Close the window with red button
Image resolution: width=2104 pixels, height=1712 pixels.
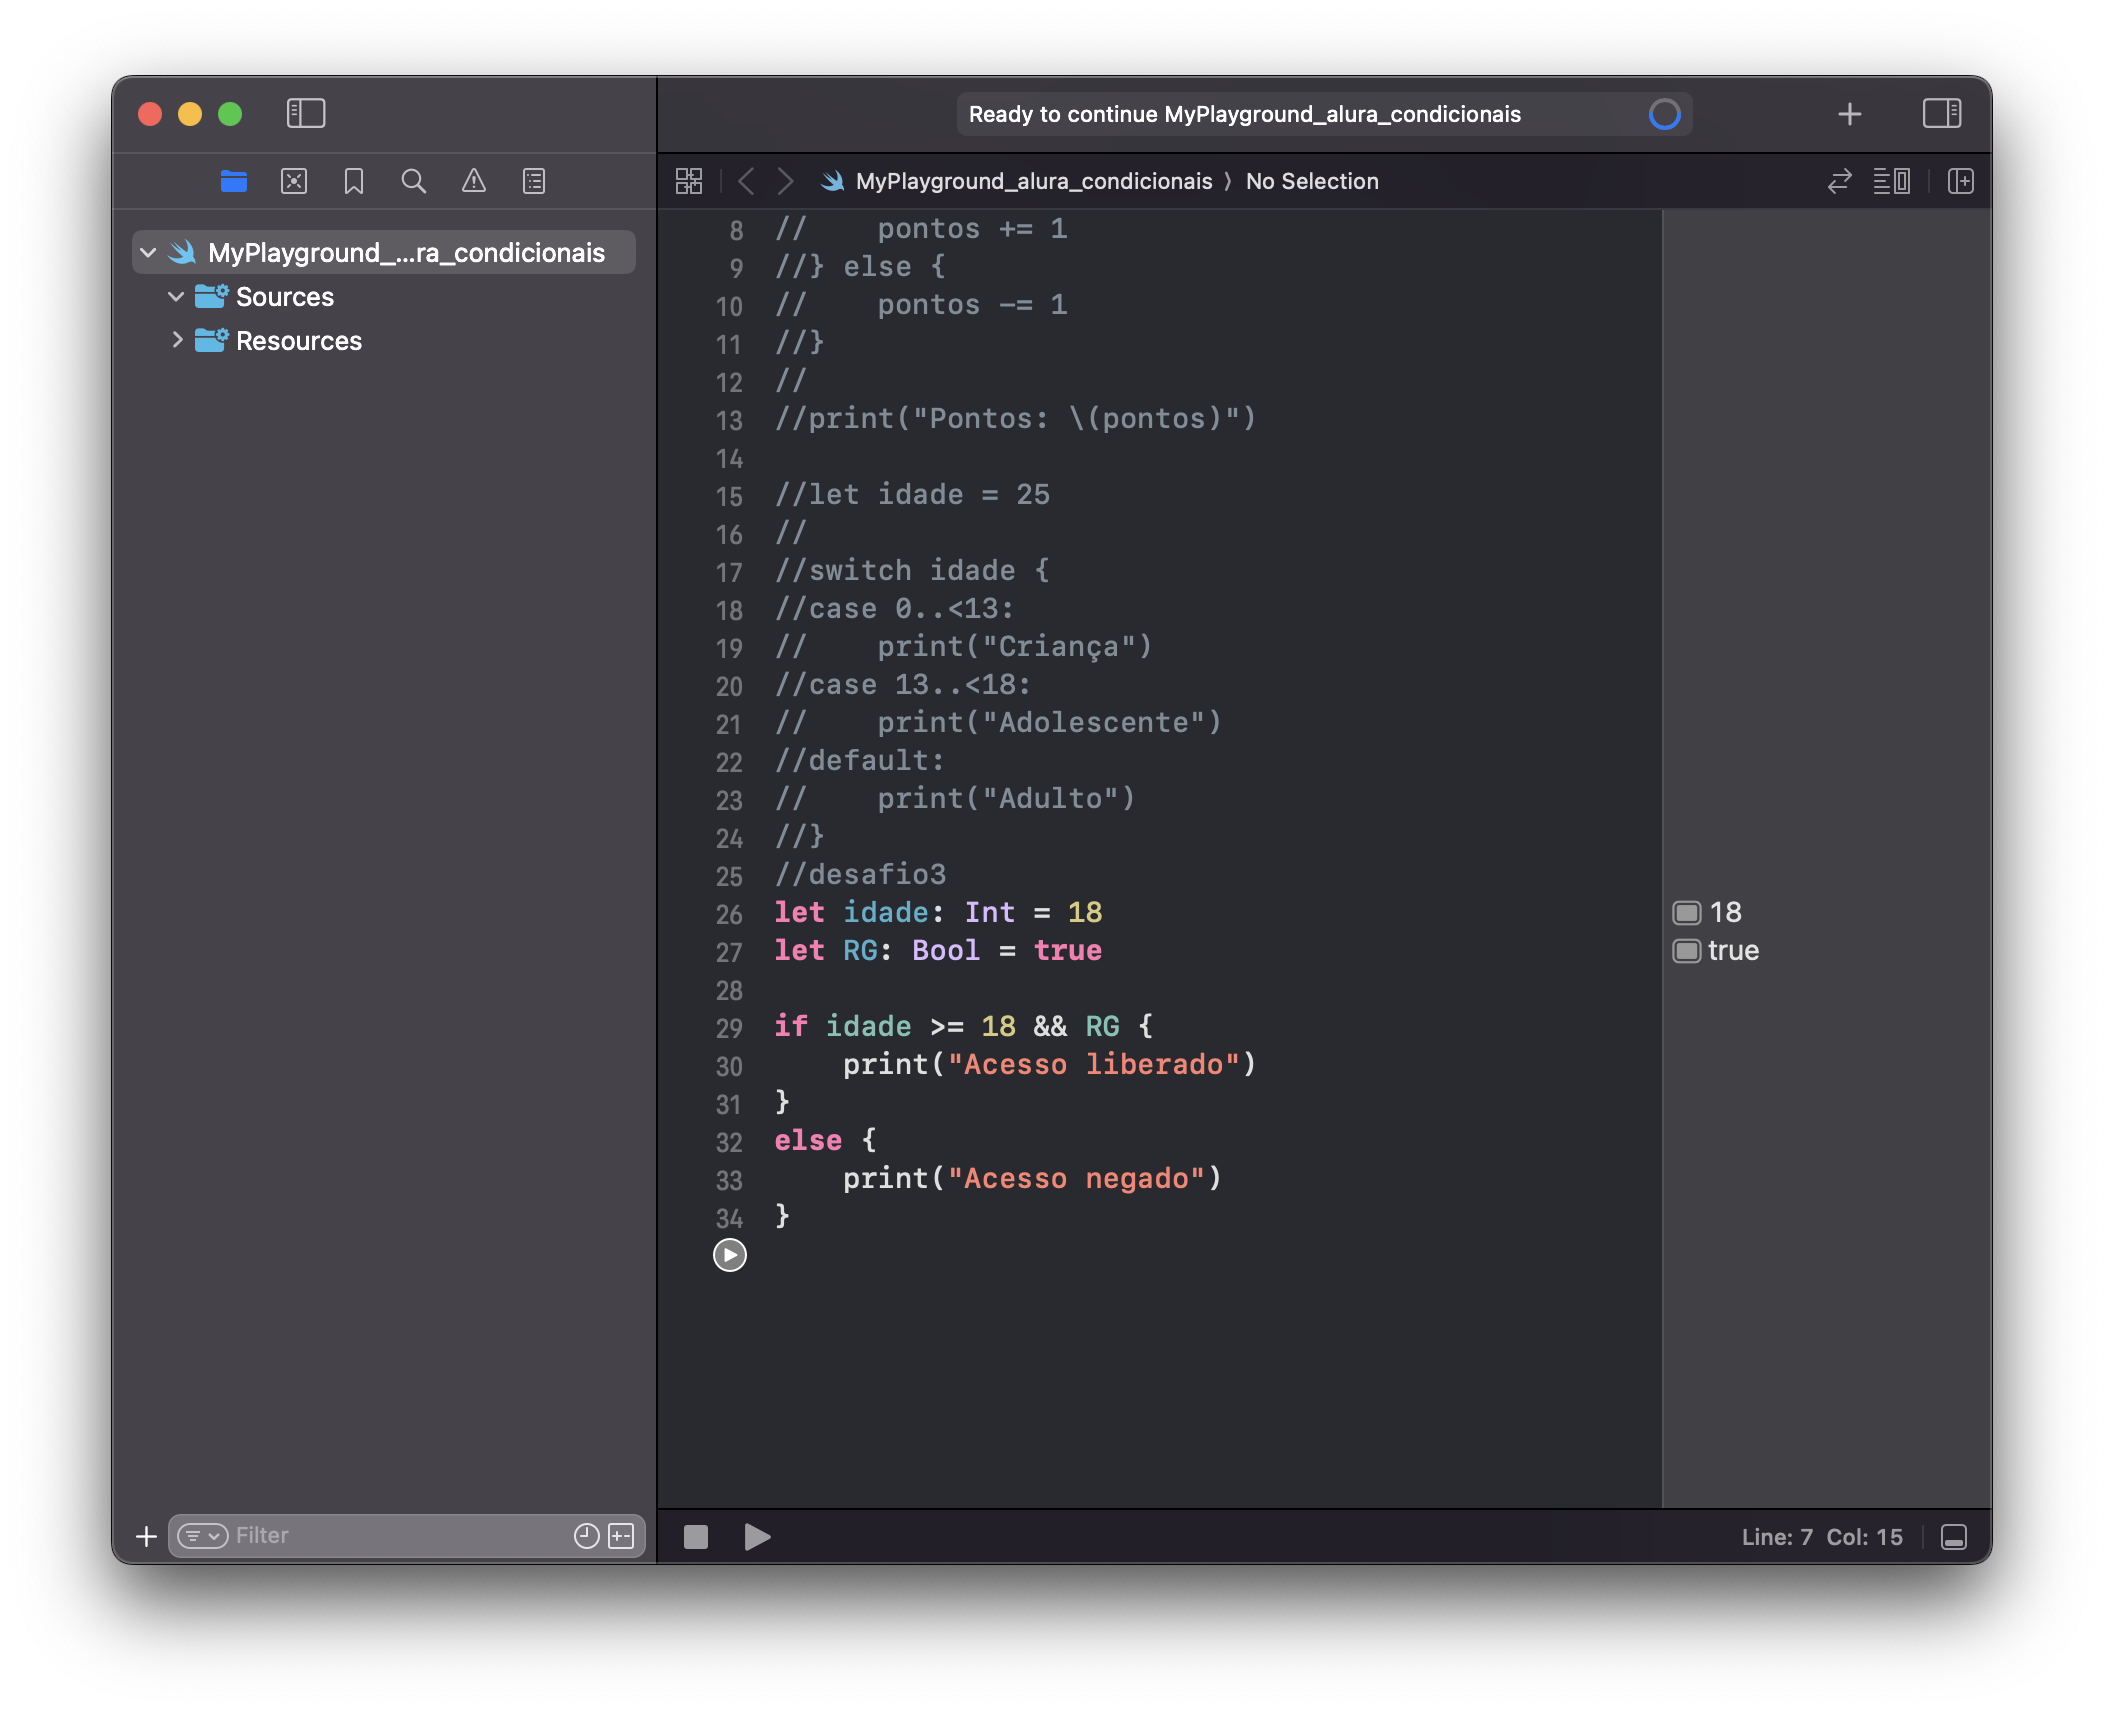point(150,114)
